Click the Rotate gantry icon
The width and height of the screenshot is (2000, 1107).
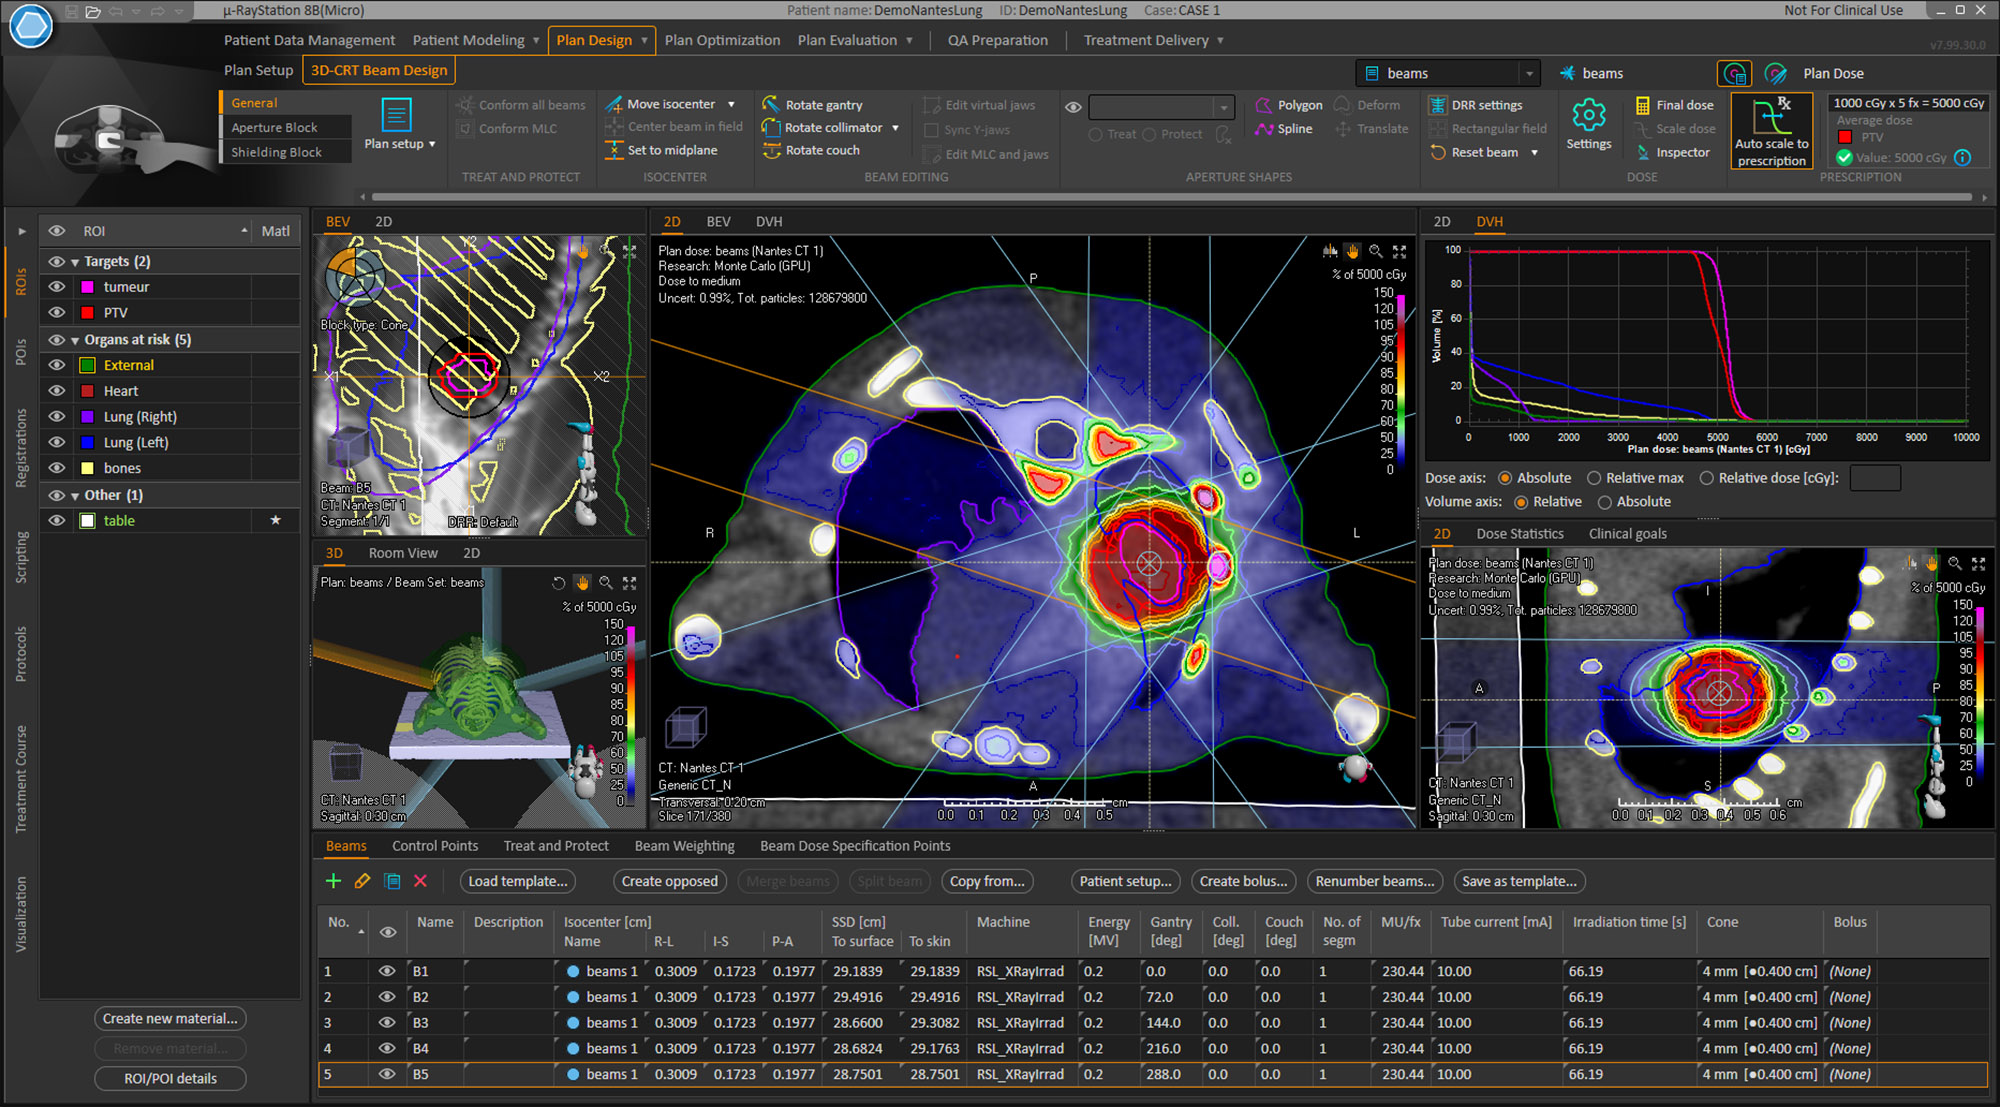click(771, 104)
